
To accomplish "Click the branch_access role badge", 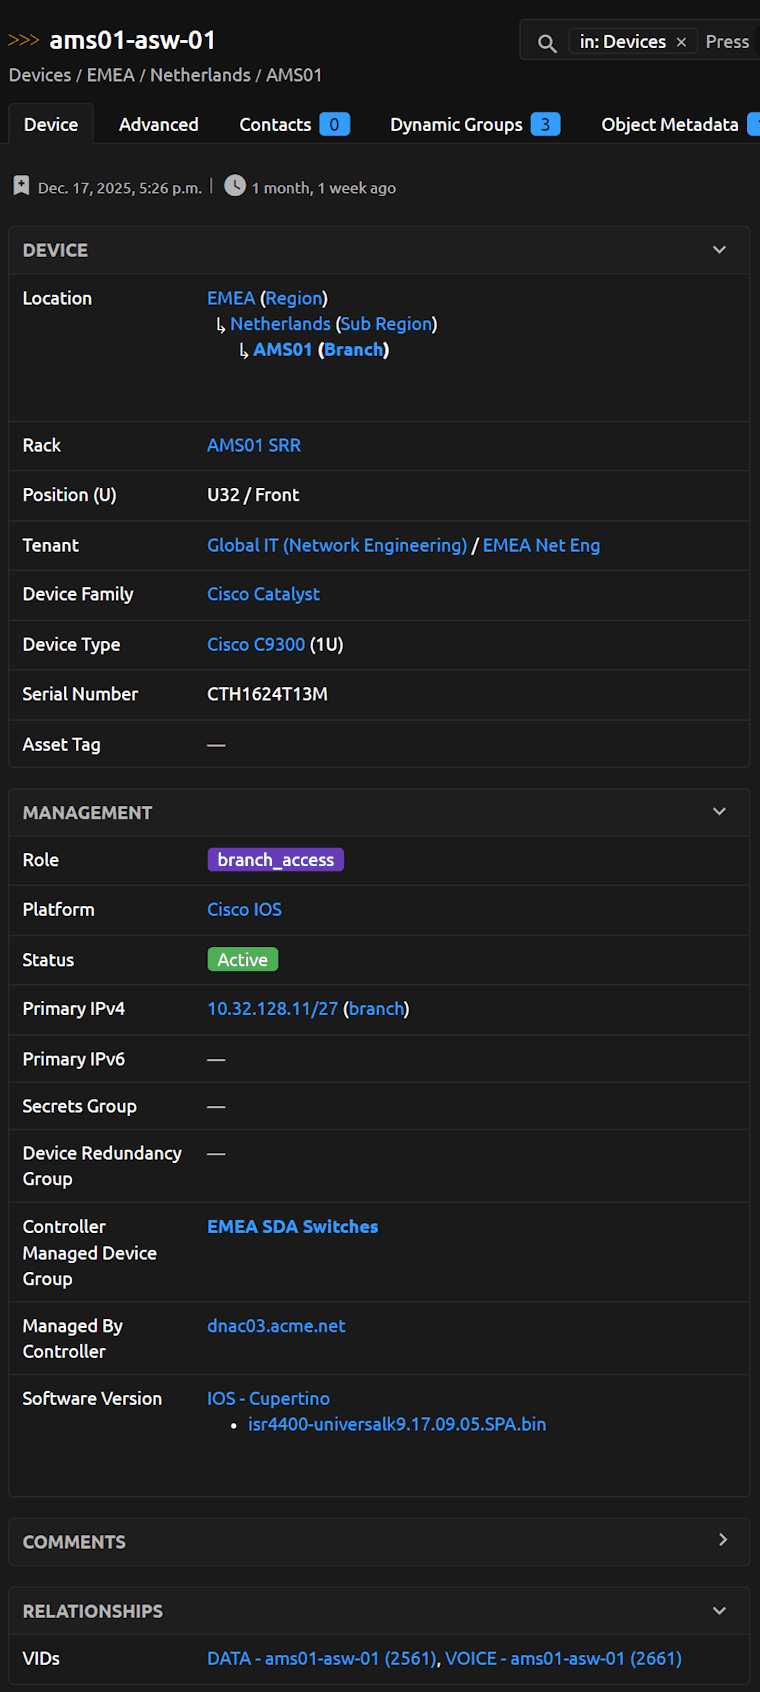I will click(x=275, y=860).
